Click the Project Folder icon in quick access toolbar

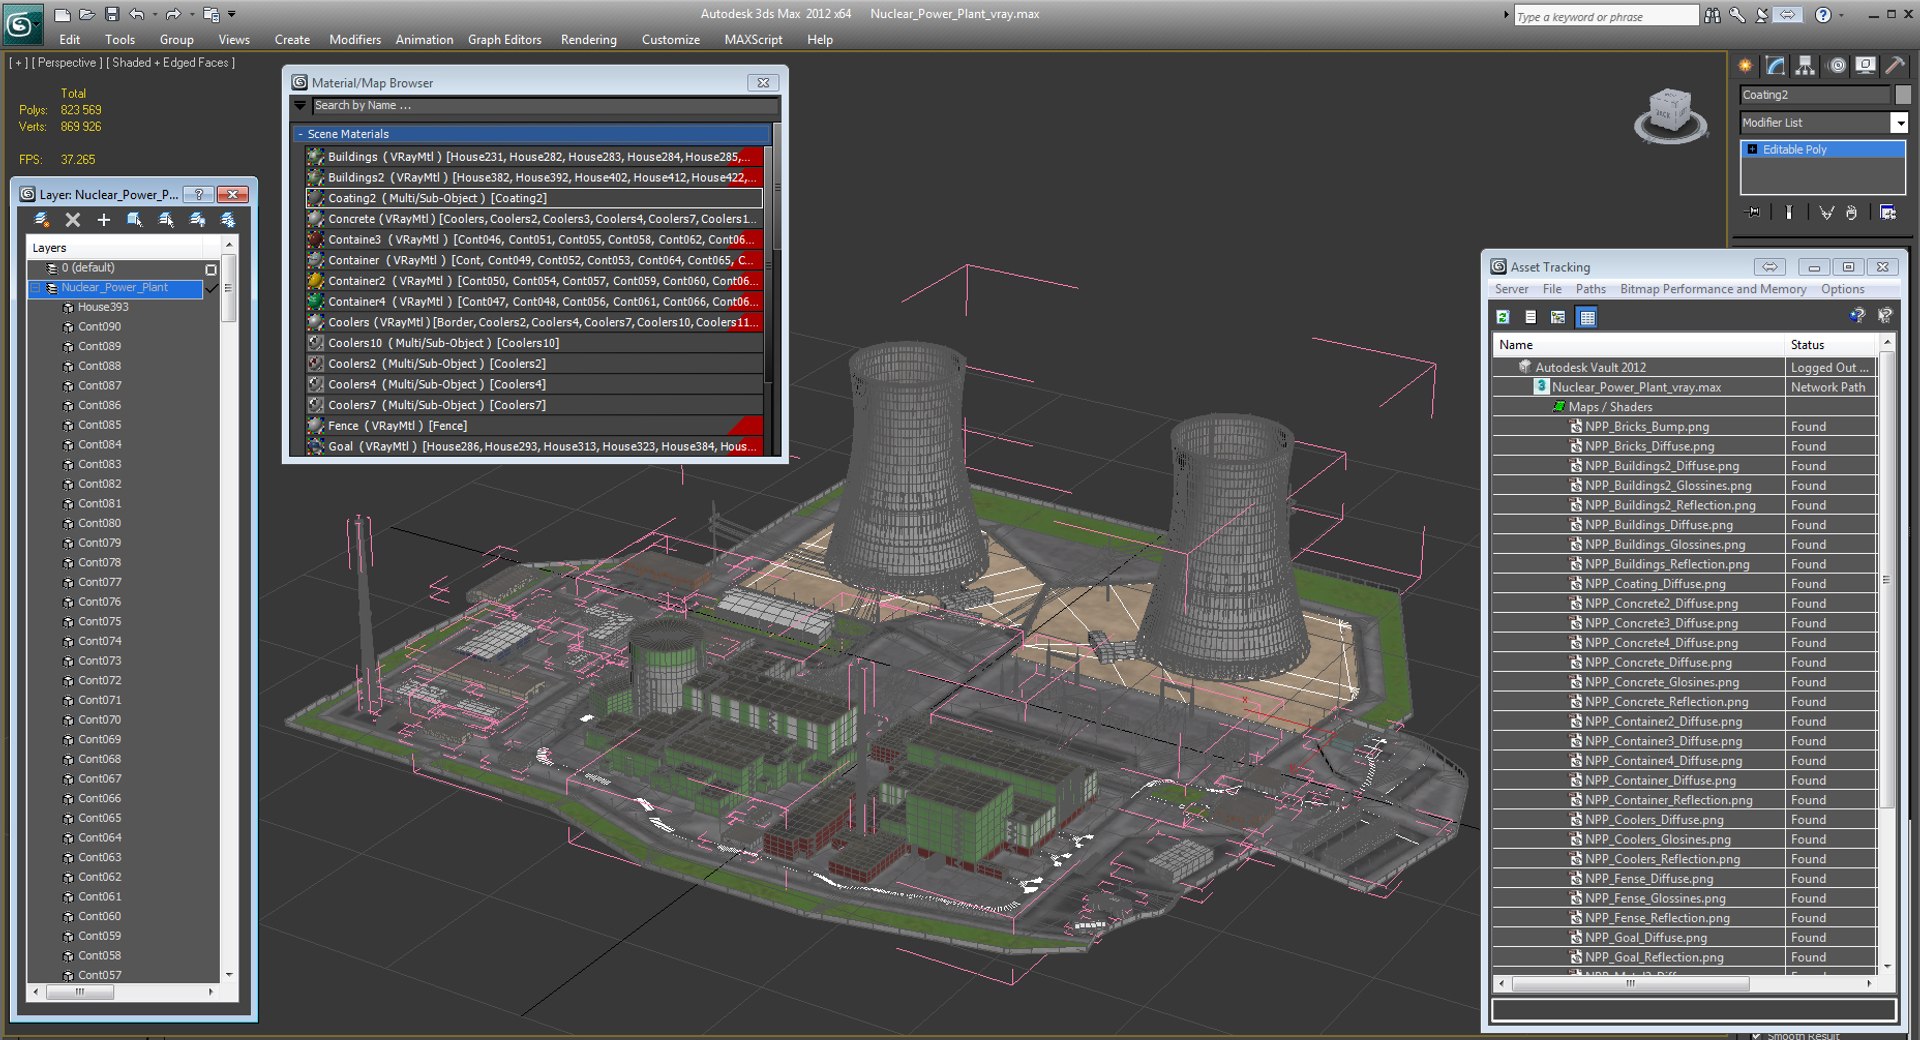click(x=210, y=15)
